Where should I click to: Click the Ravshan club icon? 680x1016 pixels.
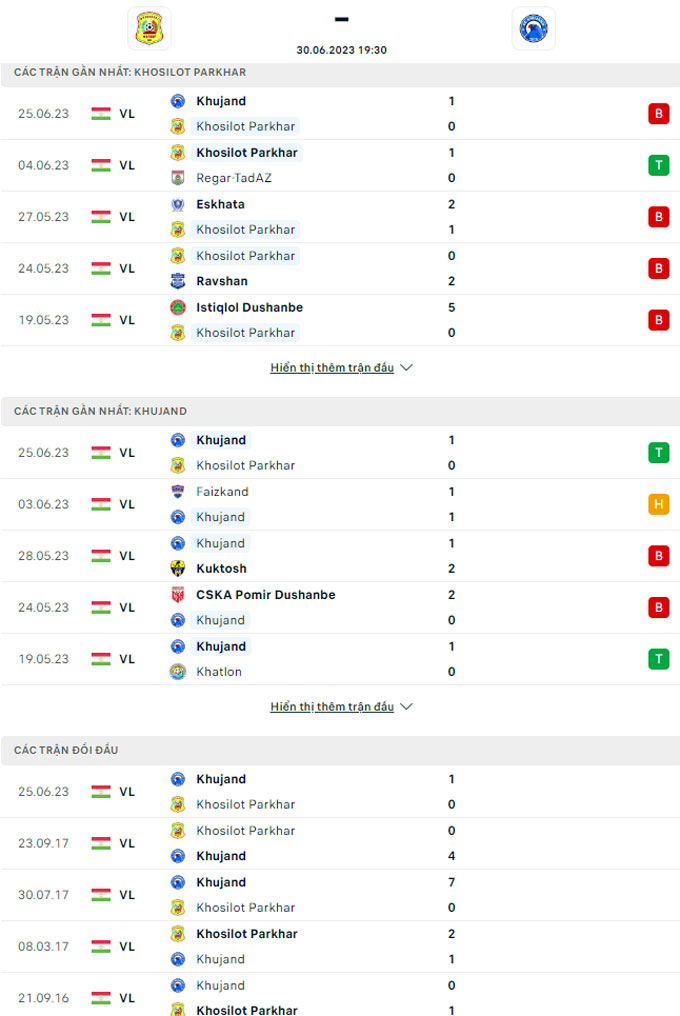[178, 281]
